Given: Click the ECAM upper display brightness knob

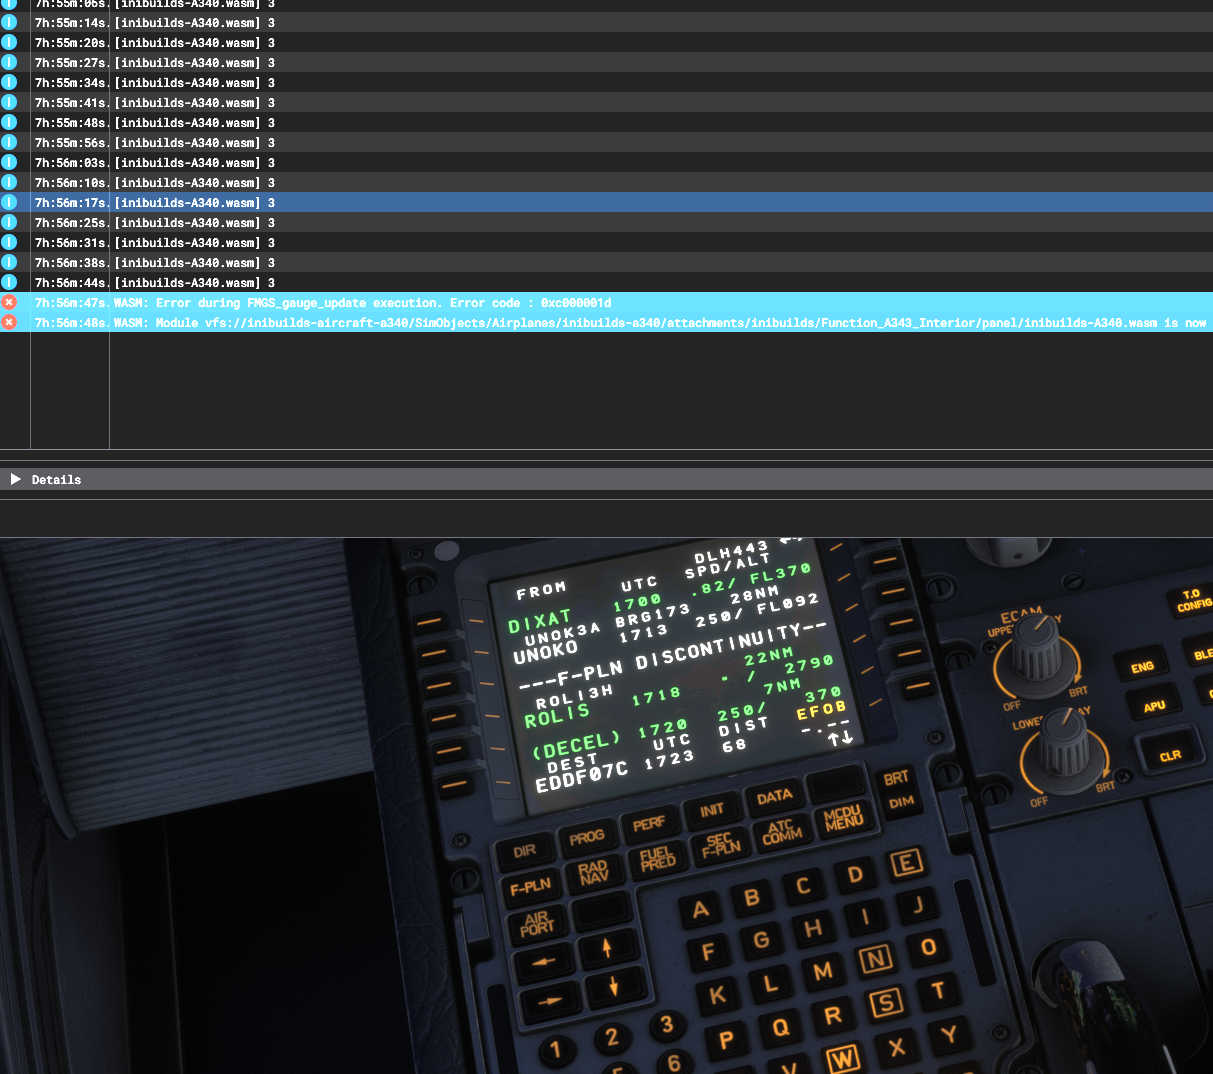Looking at the screenshot, I should [1037, 655].
